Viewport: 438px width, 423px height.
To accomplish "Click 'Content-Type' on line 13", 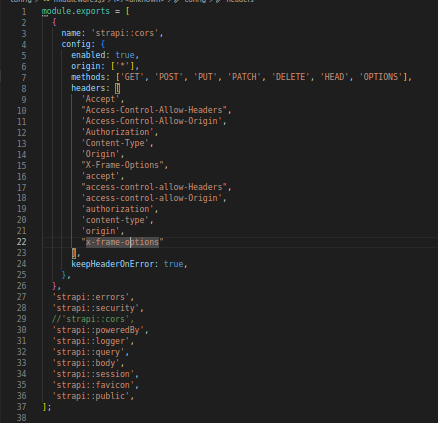I will click(x=115, y=143).
